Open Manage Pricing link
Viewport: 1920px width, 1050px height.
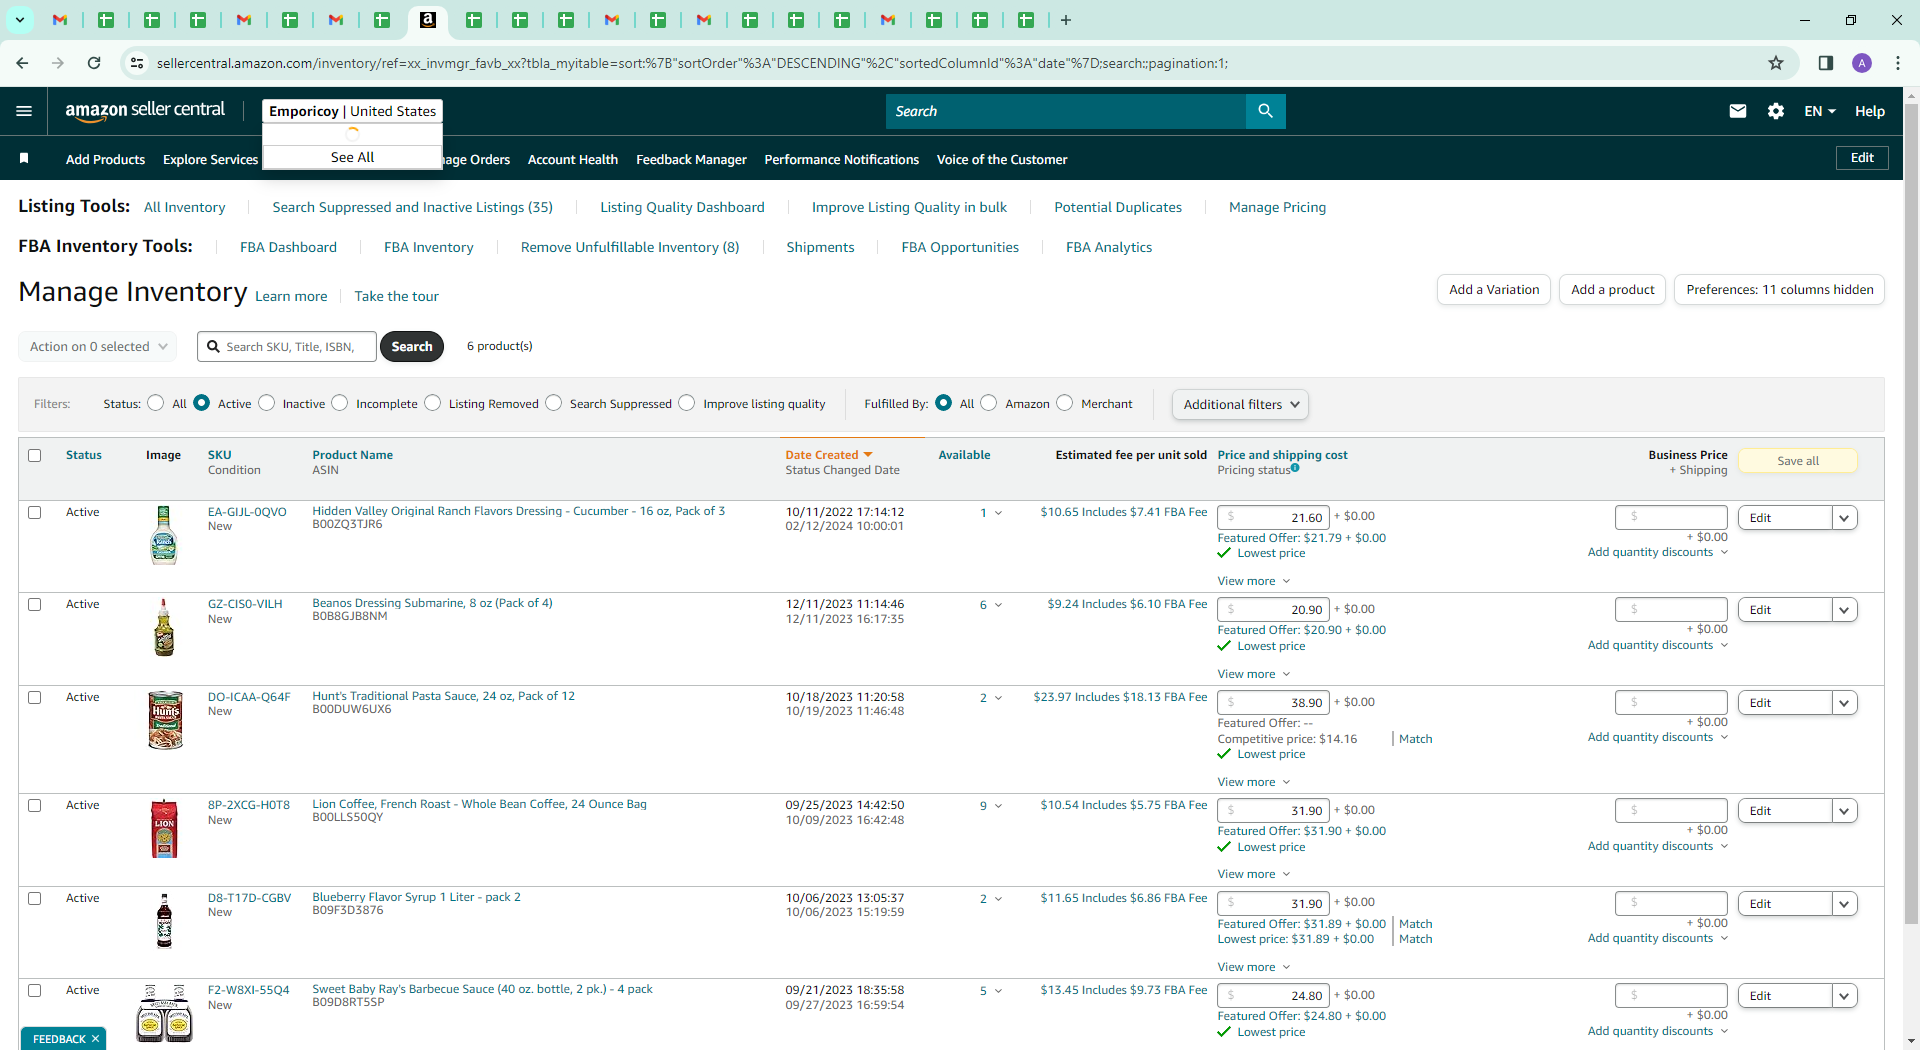coord(1277,207)
